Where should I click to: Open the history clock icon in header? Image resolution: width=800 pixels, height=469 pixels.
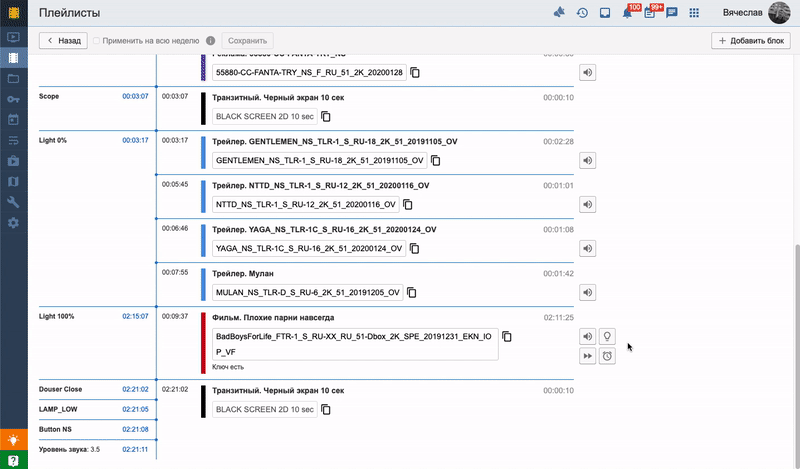point(582,13)
